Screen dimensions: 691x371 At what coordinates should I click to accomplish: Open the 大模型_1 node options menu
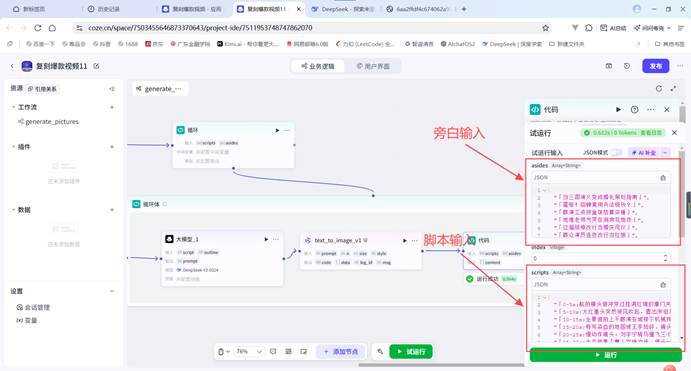pyautogui.click(x=276, y=239)
